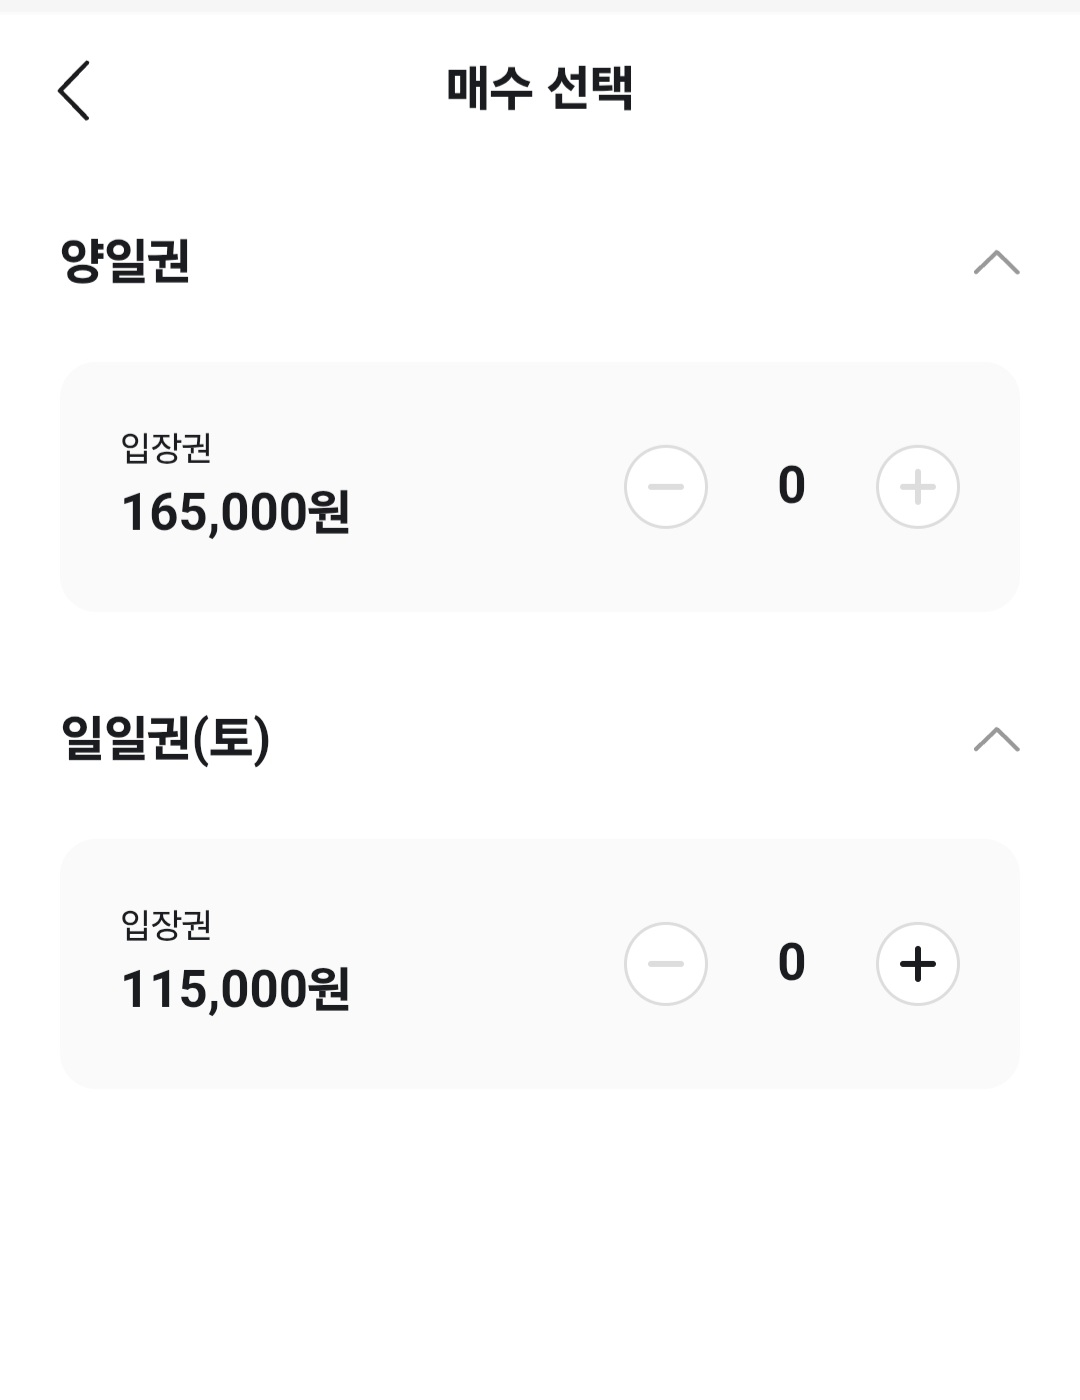Viewport: 1080px width, 1400px height.
Task: Tap the 165,000원 price text
Action: (x=235, y=512)
